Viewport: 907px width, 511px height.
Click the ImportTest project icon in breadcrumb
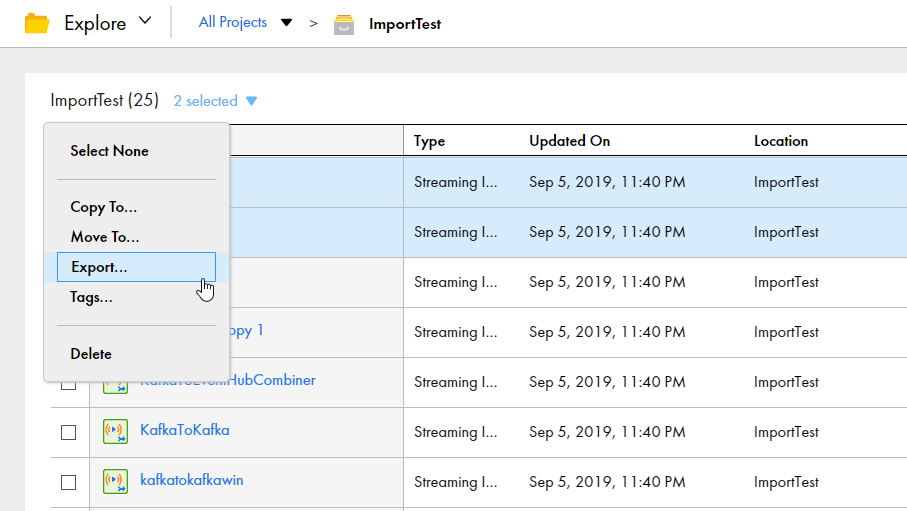pyautogui.click(x=344, y=24)
